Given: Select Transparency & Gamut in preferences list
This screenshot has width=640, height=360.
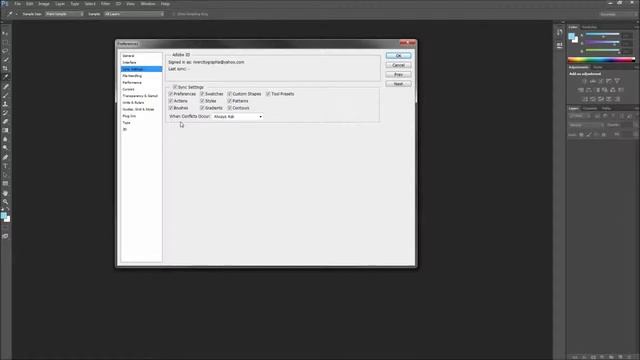Looking at the screenshot, I should click(x=141, y=96).
